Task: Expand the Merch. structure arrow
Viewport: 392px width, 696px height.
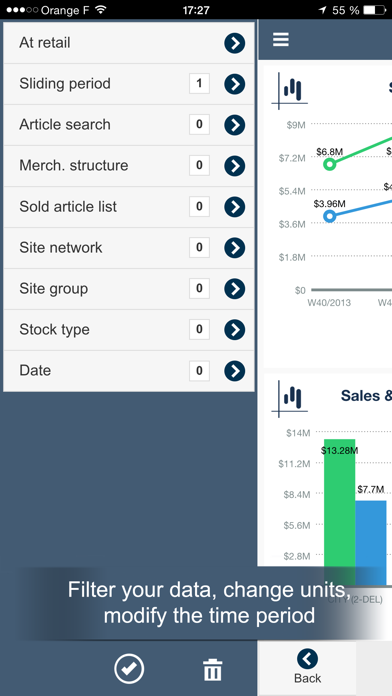Action: coord(235,166)
